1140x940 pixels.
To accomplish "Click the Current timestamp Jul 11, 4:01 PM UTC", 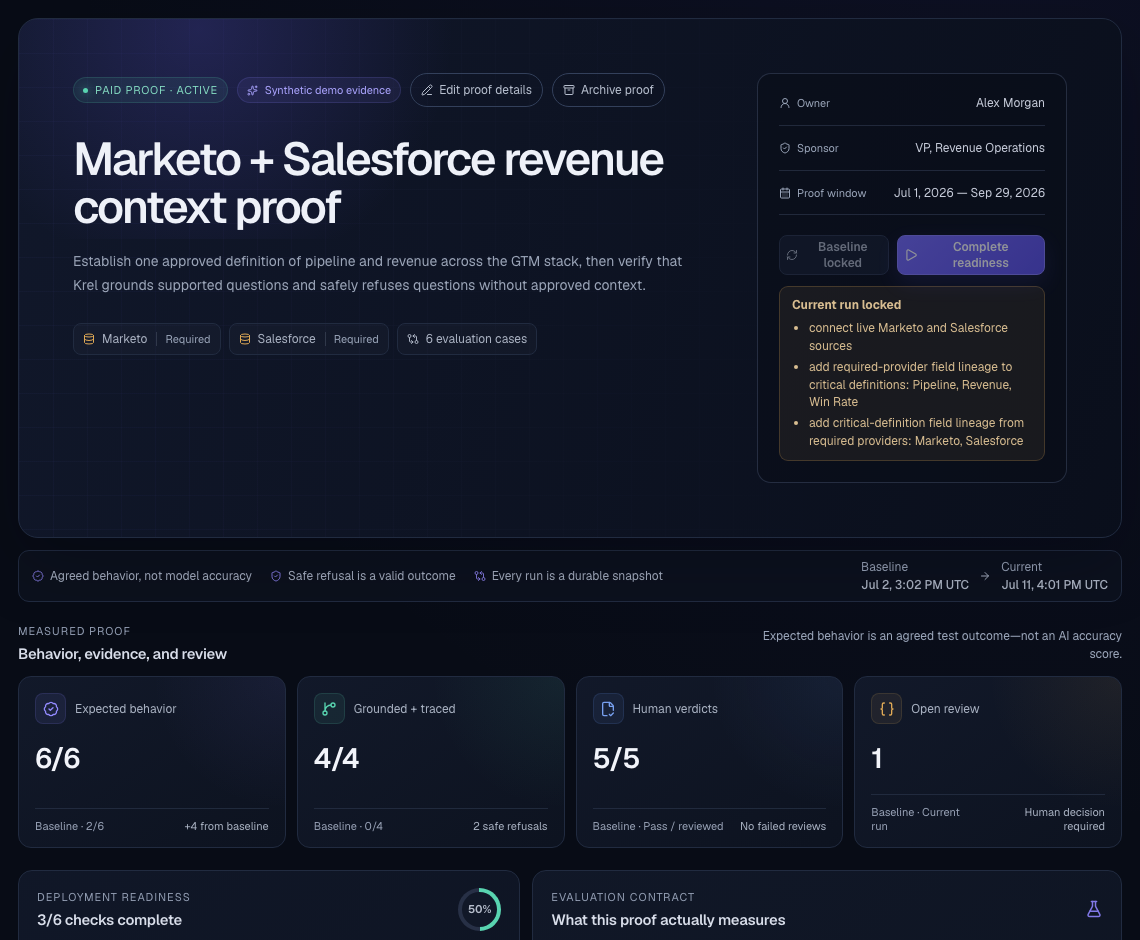I will [x=1054, y=585].
